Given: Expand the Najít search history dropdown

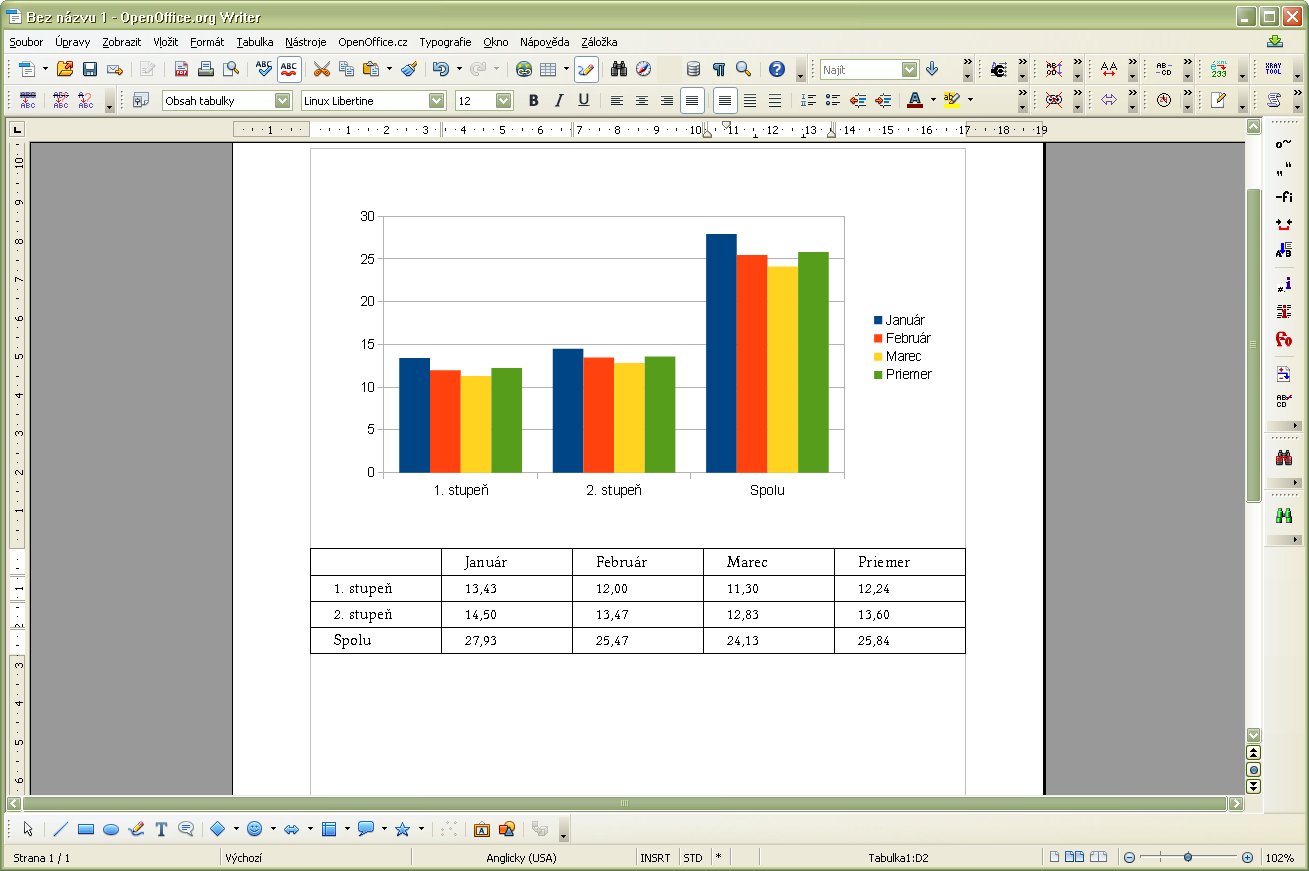Looking at the screenshot, I should [909, 69].
